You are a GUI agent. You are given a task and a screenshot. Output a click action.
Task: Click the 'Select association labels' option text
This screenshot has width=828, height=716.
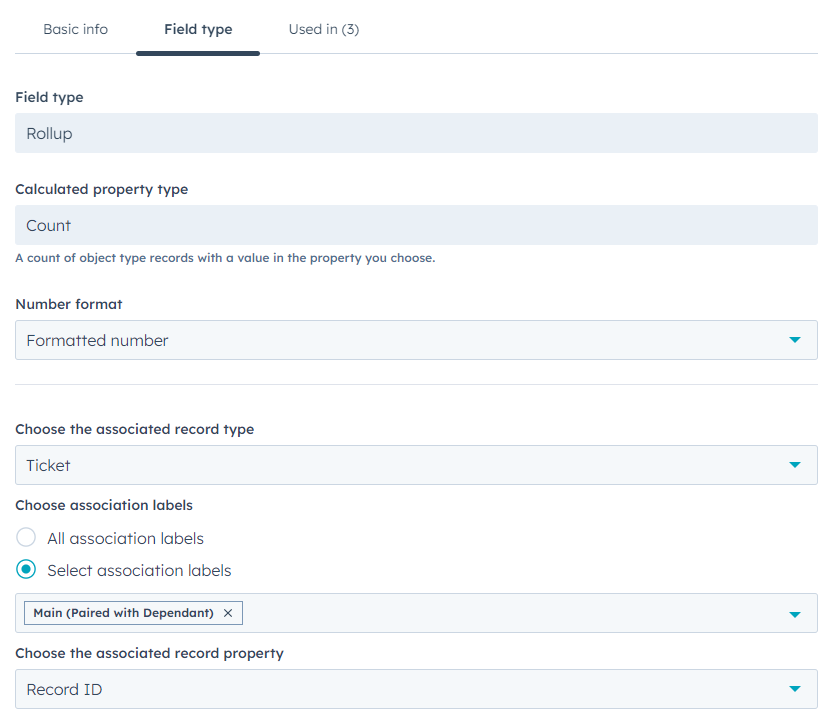click(x=139, y=570)
